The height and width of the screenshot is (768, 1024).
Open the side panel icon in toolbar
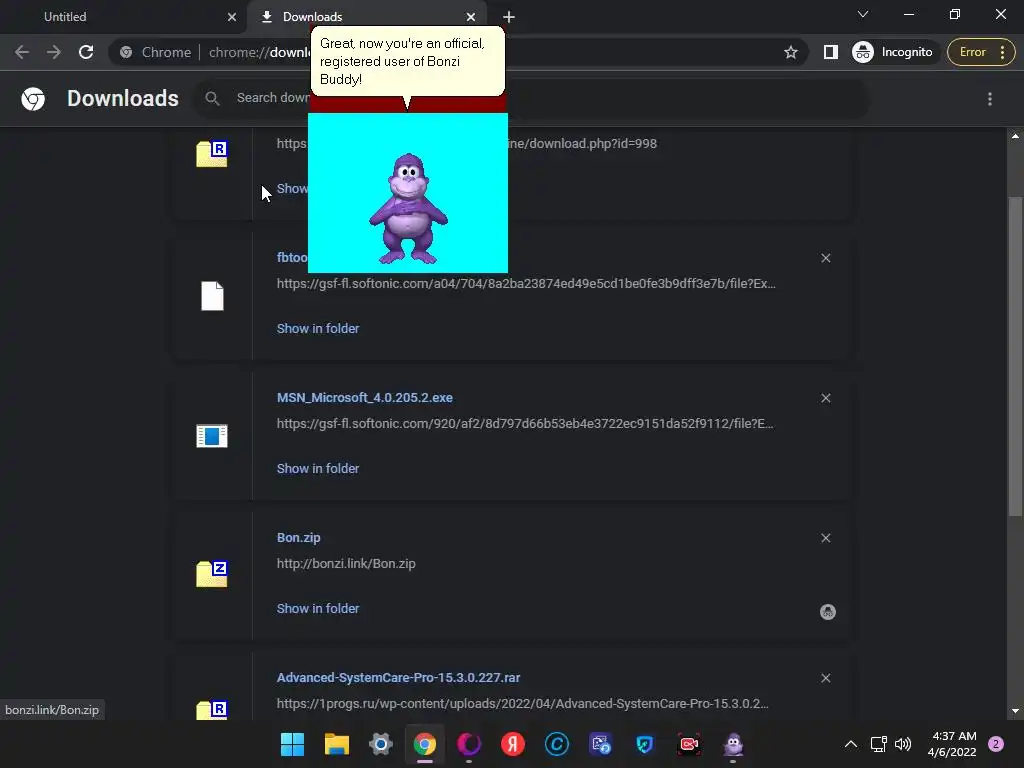(831, 52)
